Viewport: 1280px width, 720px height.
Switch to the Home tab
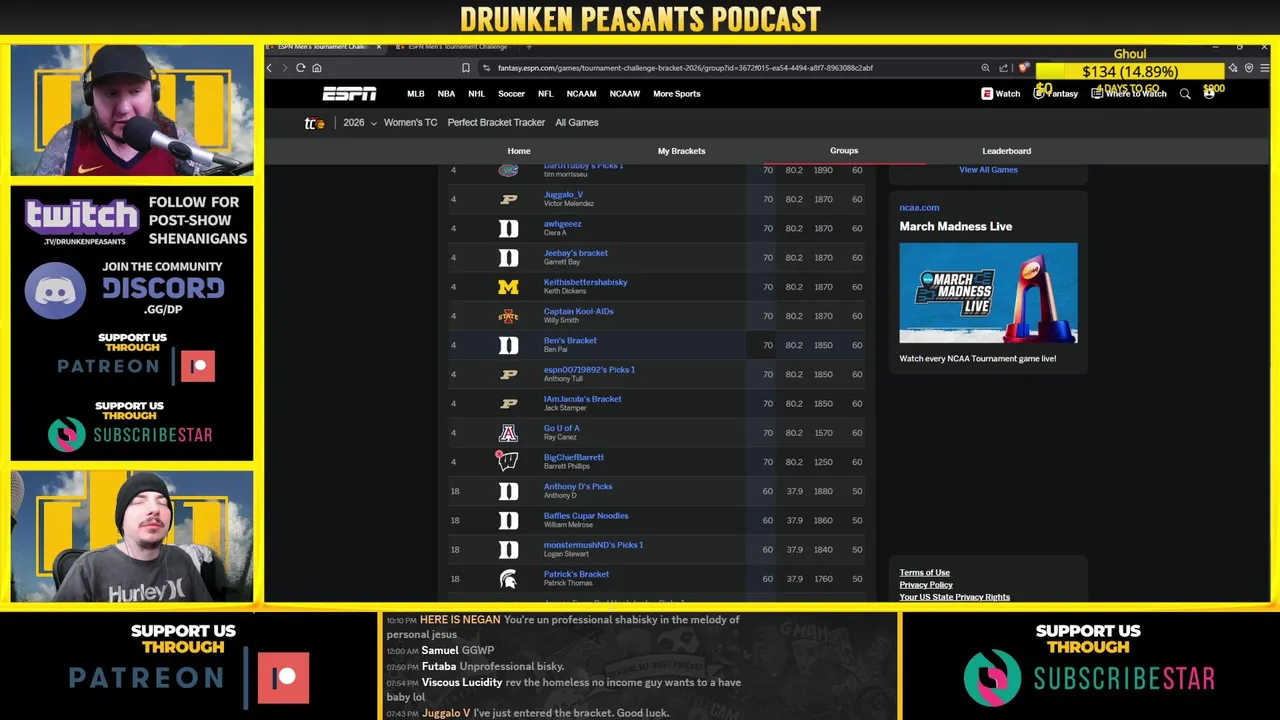(x=518, y=151)
